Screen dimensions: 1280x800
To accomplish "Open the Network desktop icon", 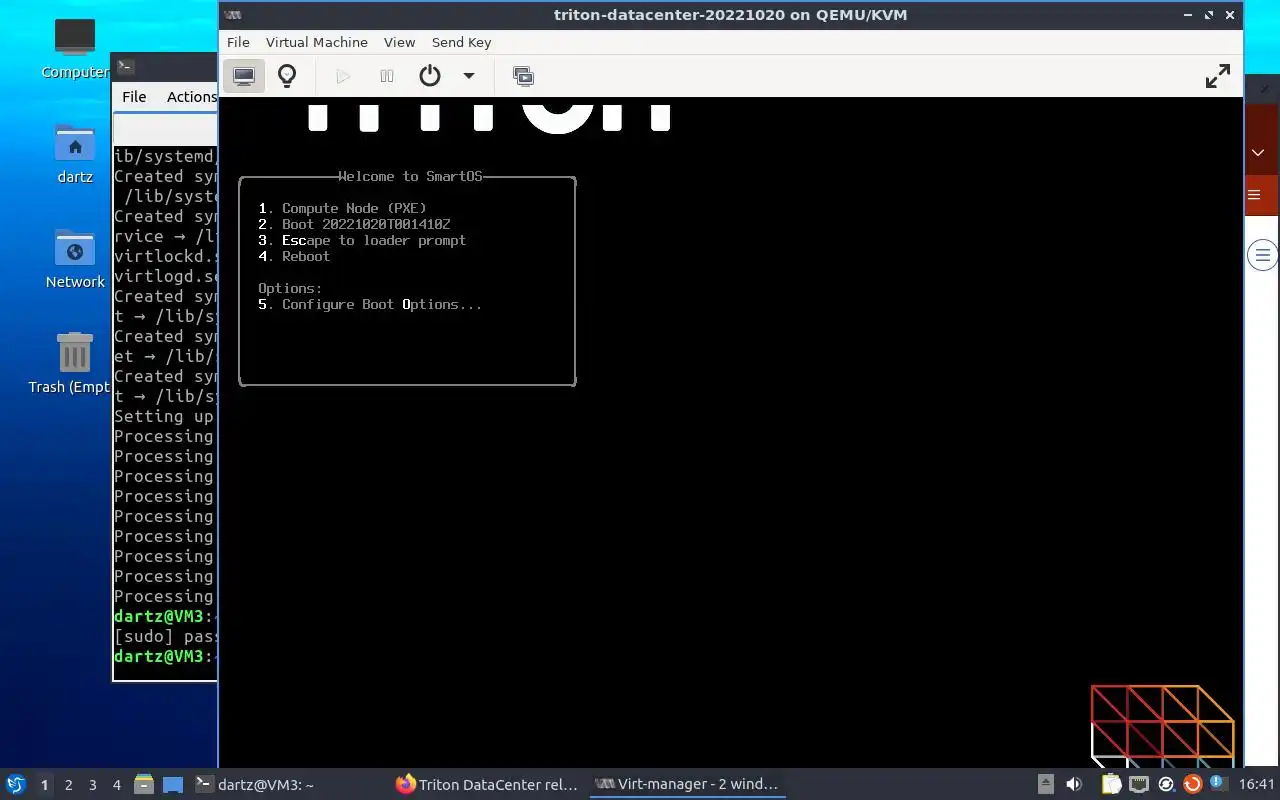I will coord(75,259).
